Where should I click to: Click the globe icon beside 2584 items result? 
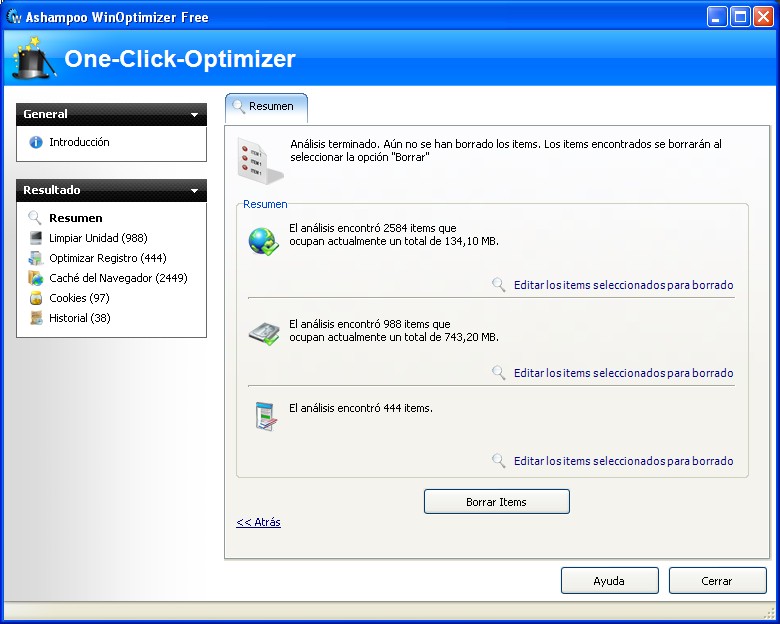tap(263, 241)
